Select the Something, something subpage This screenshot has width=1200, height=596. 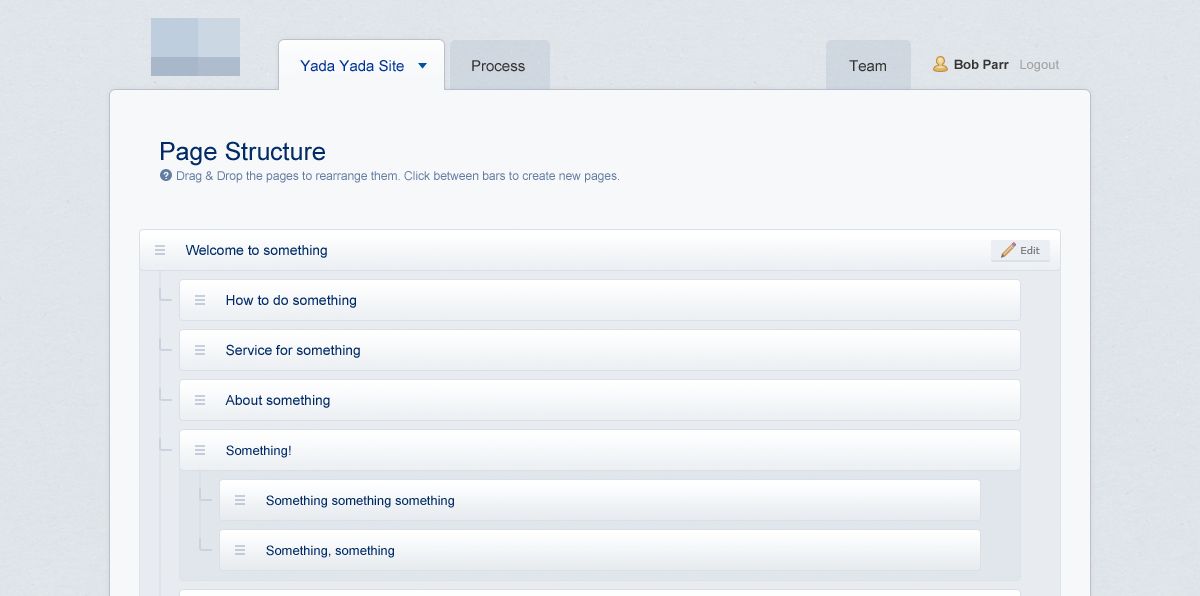point(600,550)
